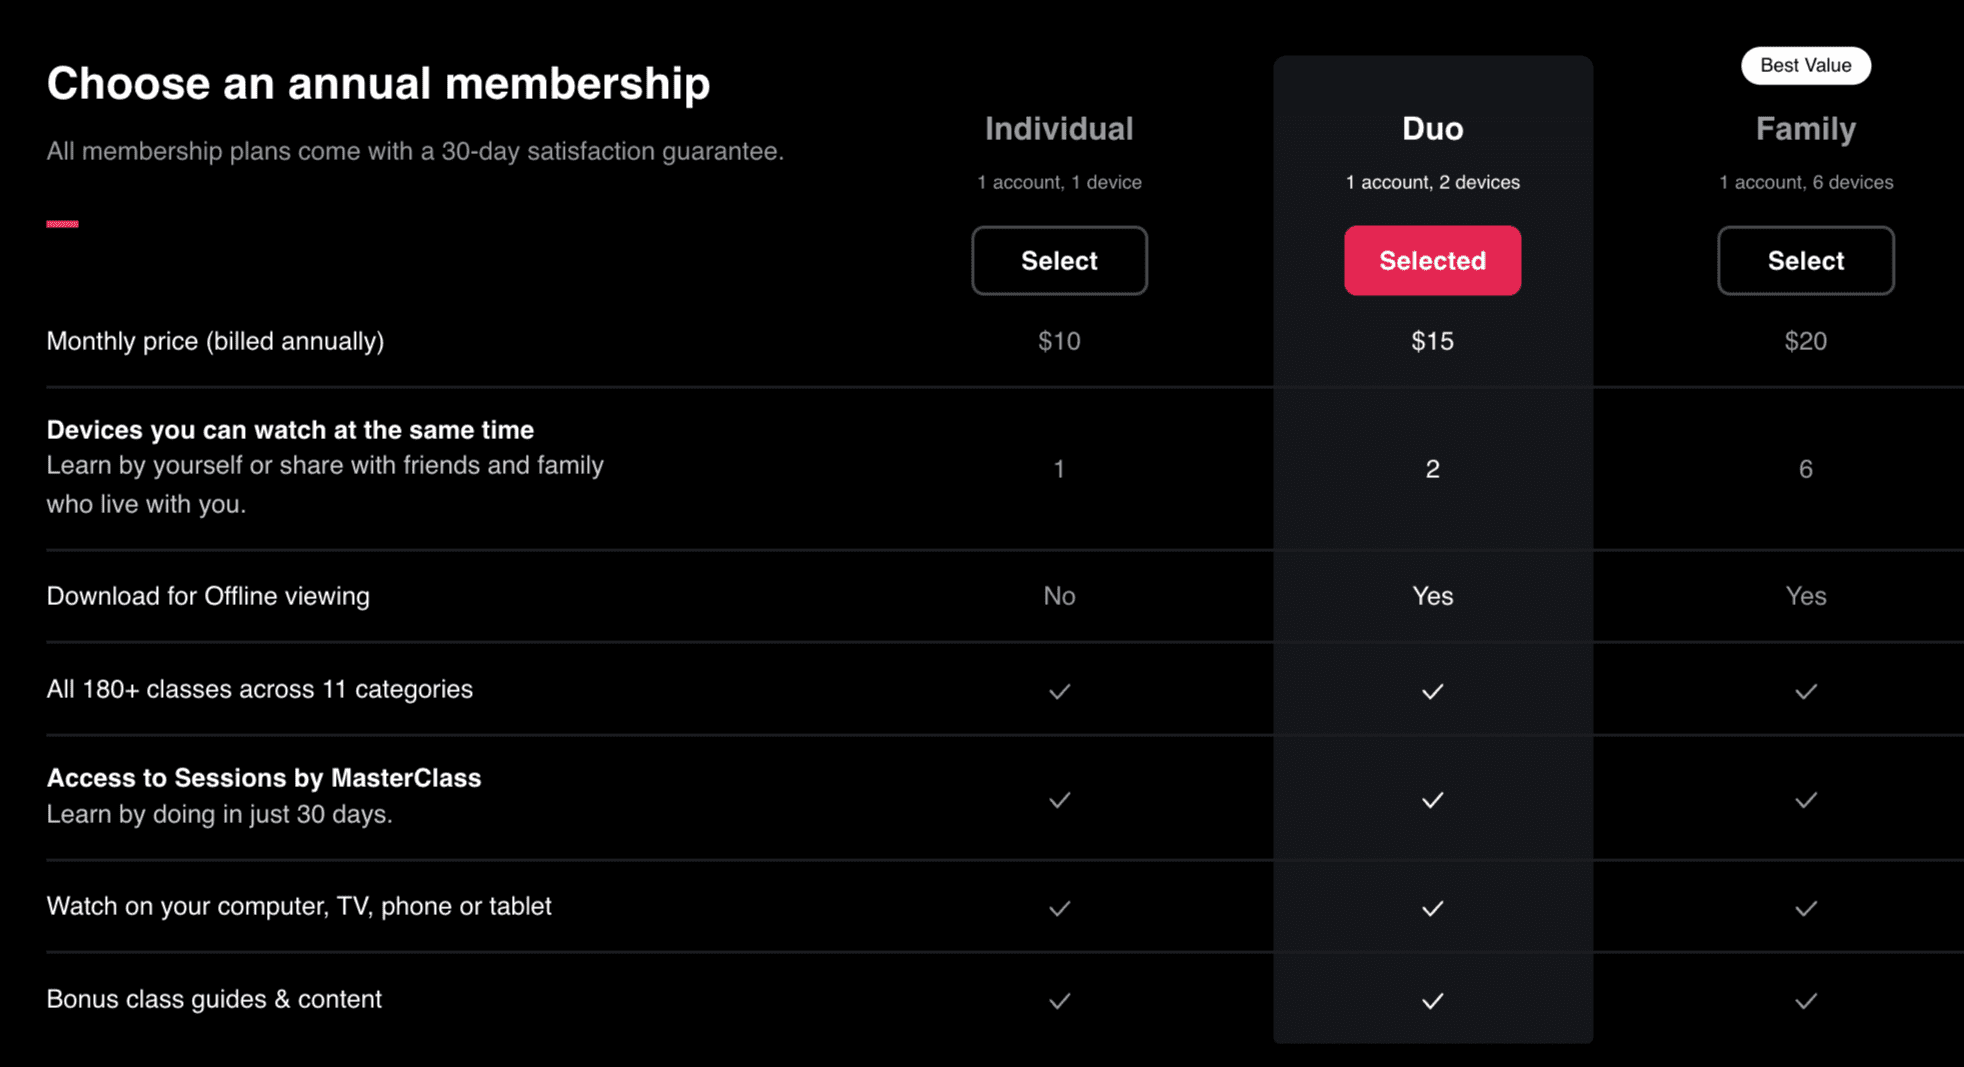This screenshot has height=1067, width=1964.
Task: Click the Duo plan heading
Action: tap(1432, 129)
